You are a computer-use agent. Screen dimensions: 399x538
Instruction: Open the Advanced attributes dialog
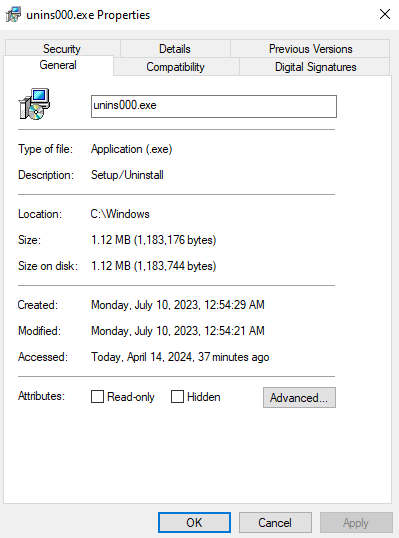click(x=299, y=398)
